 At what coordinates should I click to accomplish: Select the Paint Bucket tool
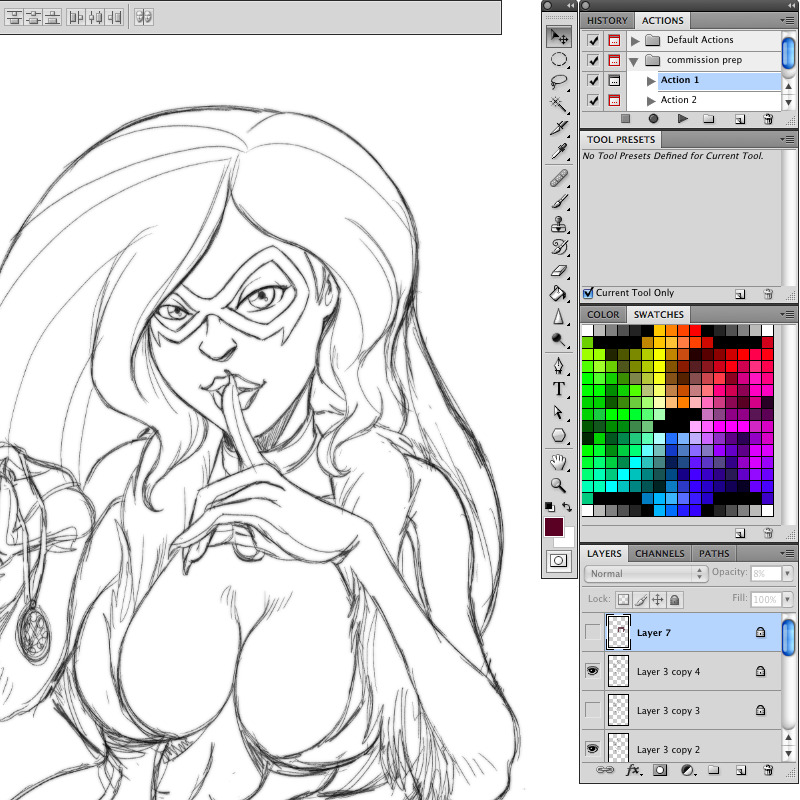pyautogui.click(x=559, y=294)
